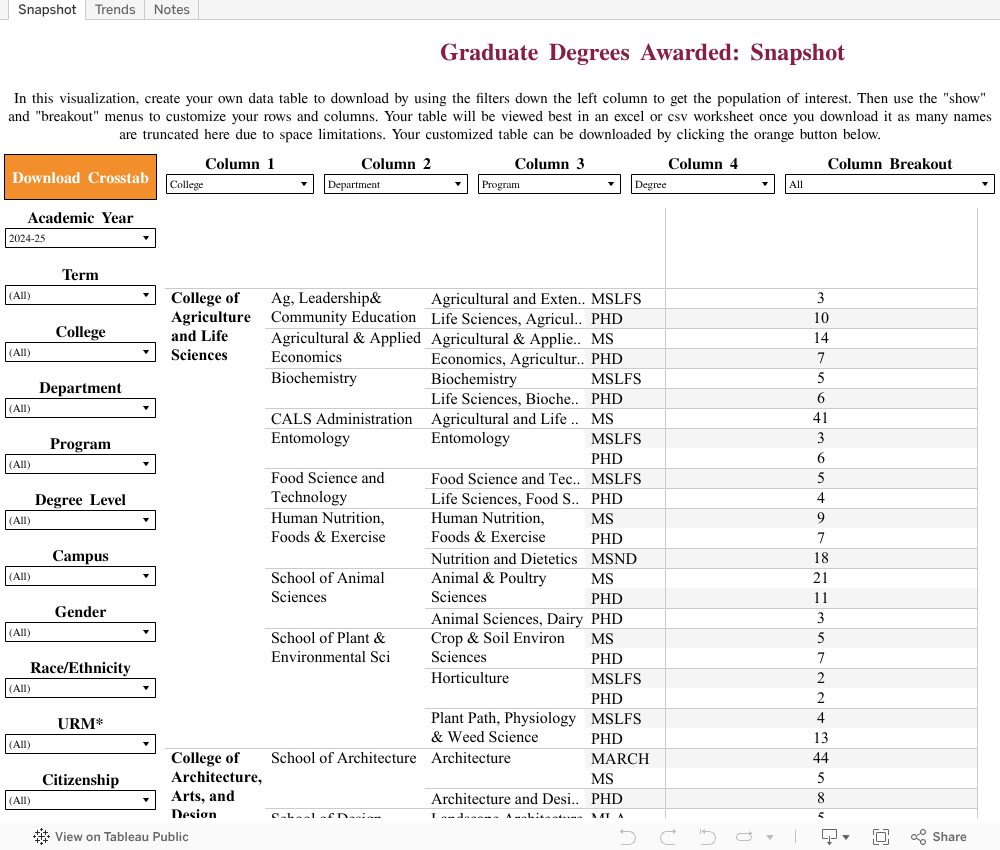Open the Column 1 College dropdown
The width and height of the screenshot is (1000, 850).
[x=240, y=184]
